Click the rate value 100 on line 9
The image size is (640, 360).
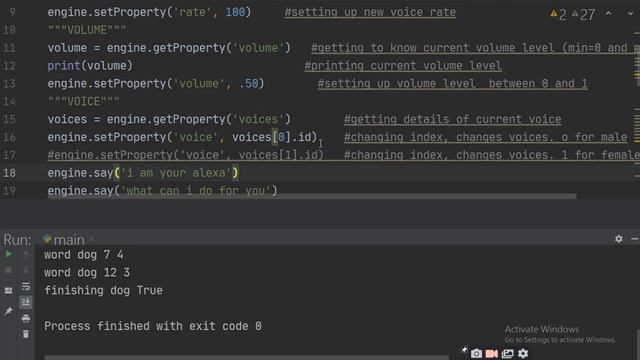point(236,12)
